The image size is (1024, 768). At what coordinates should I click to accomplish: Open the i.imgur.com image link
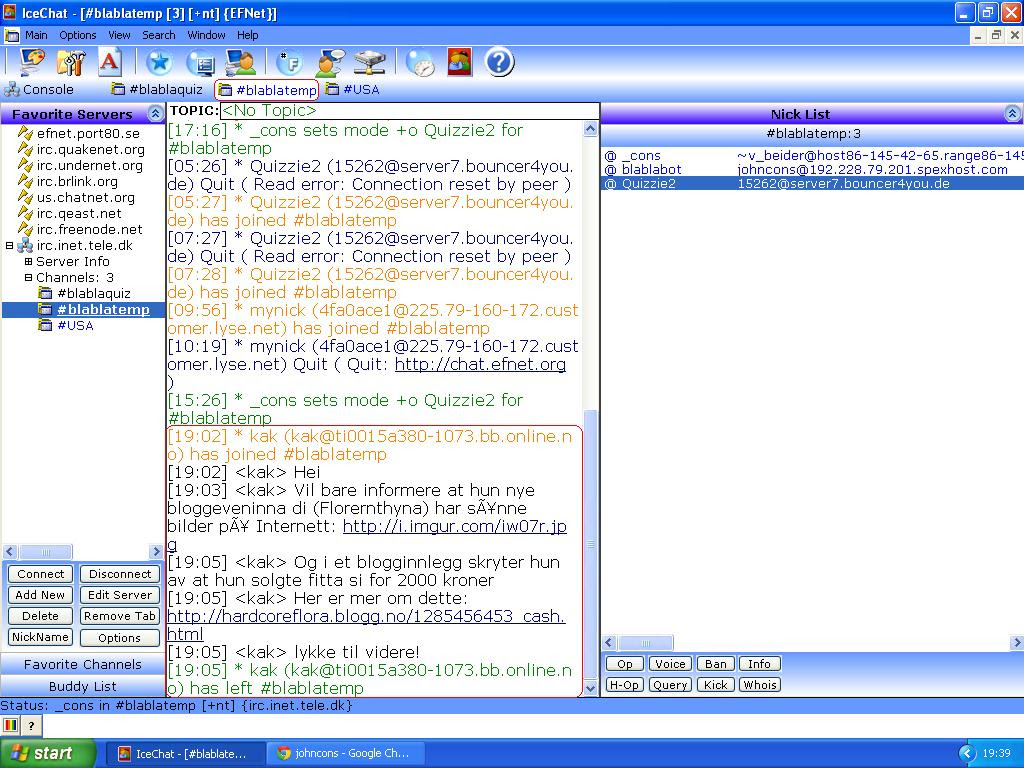click(x=455, y=526)
